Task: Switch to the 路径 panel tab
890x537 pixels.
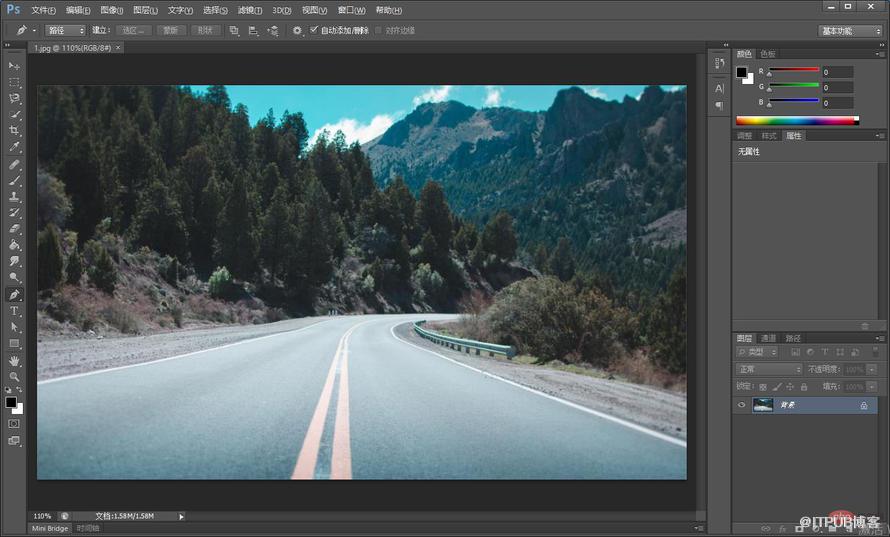Action: coord(793,338)
